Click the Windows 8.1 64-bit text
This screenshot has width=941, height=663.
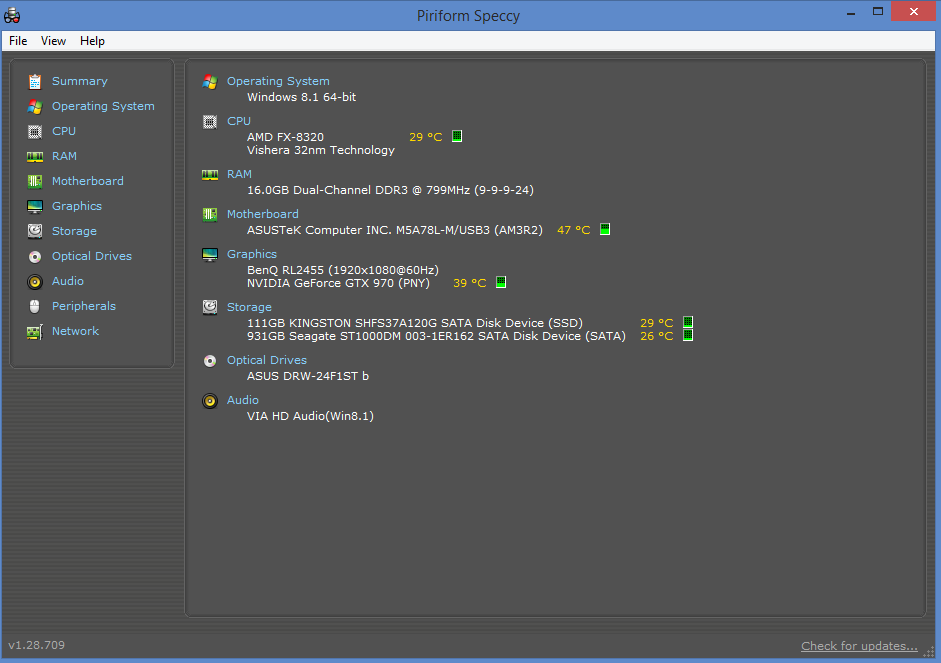pos(302,97)
